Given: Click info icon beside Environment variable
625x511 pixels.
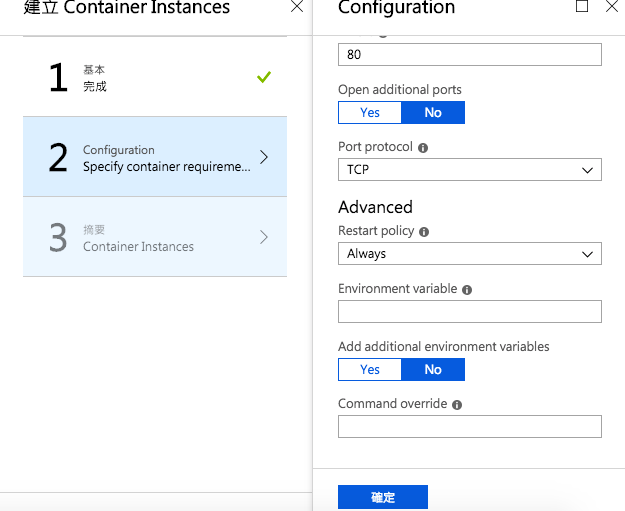Looking at the screenshot, I should coord(467,289).
